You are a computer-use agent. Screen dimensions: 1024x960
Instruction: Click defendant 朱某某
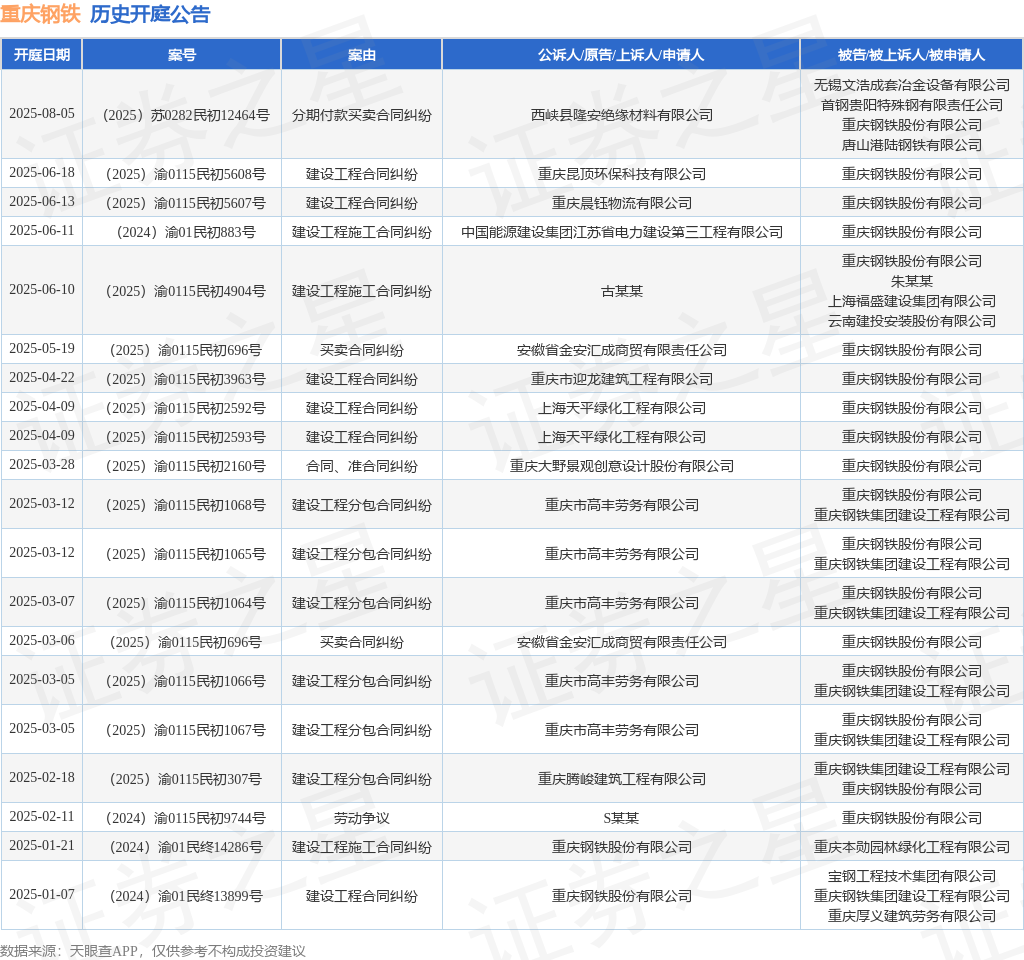pos(912,281)
